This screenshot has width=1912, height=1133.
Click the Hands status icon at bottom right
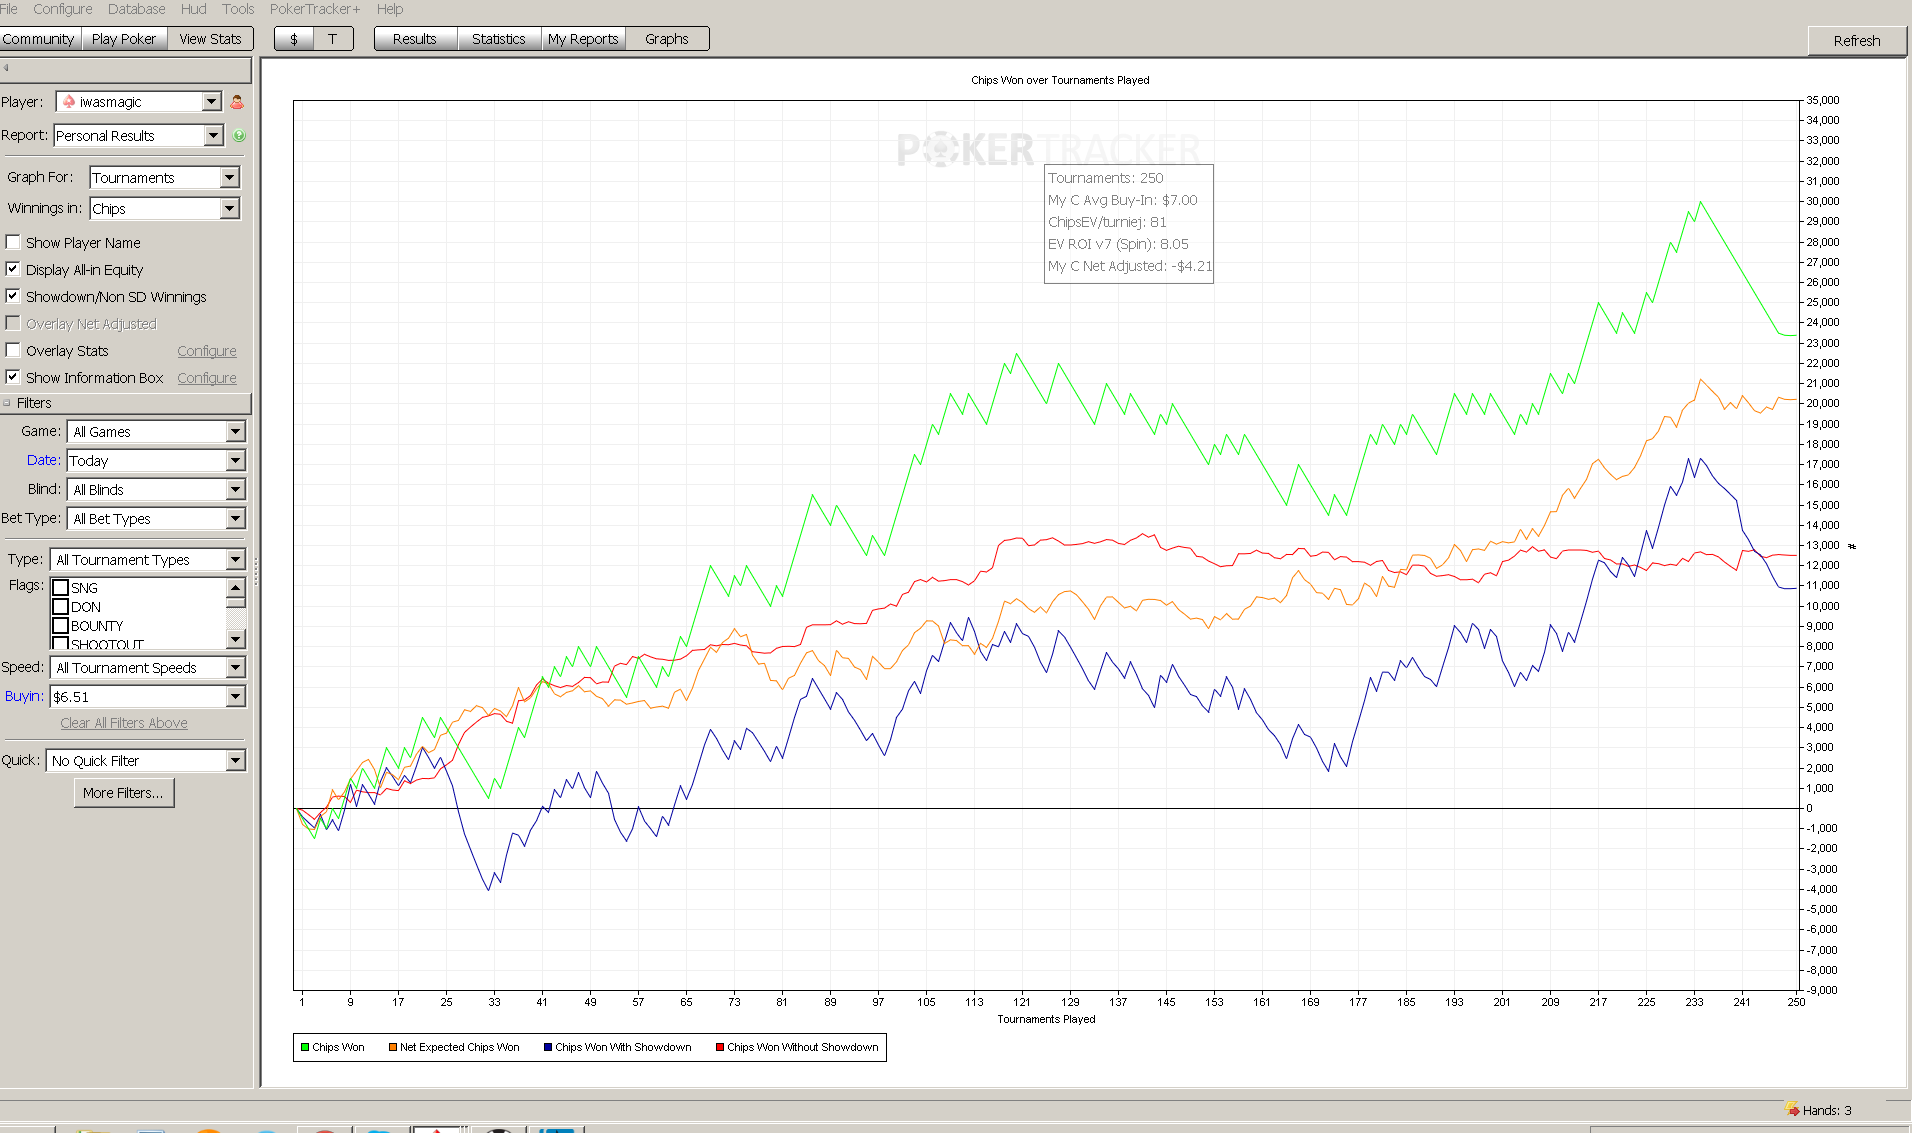click(1792, 1109)
